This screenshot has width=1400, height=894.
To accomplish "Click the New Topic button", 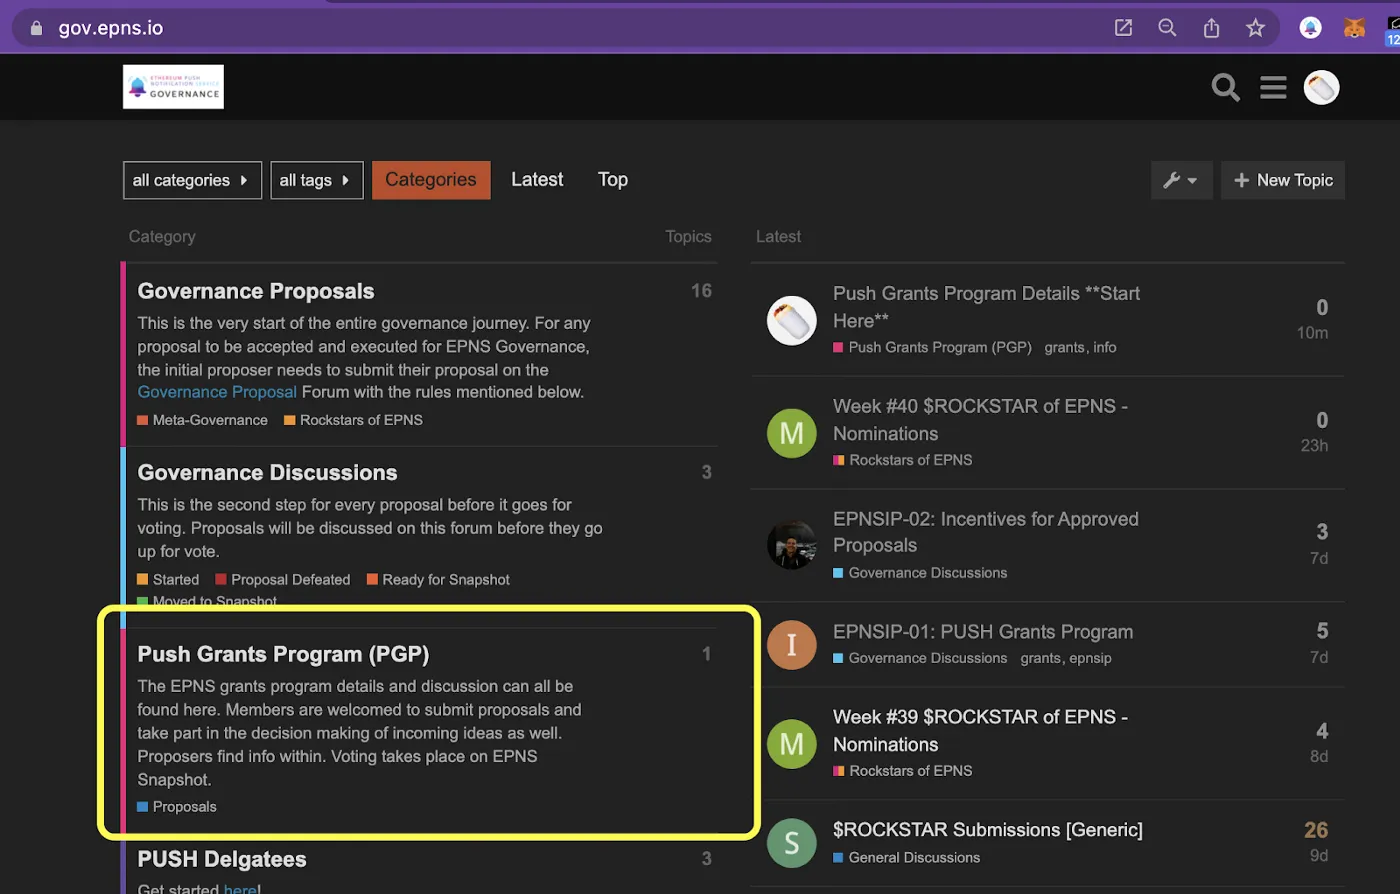I will 1283,180.
